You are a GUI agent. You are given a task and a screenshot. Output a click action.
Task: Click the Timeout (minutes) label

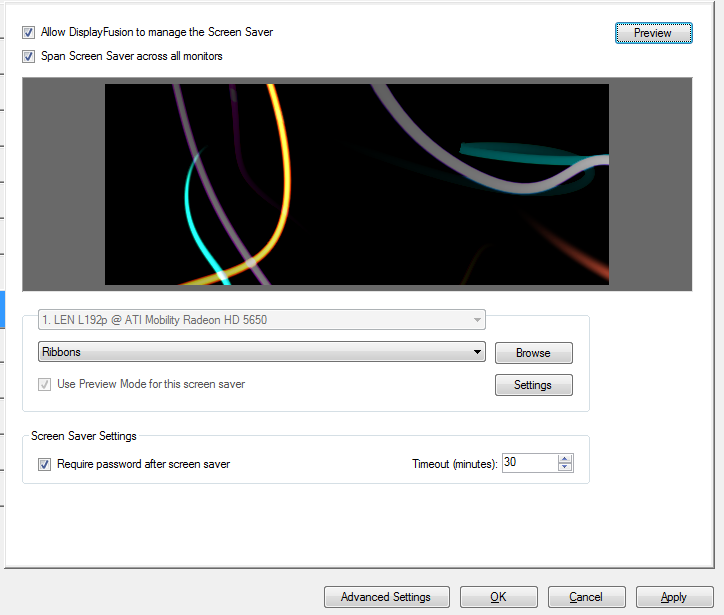coord(454,464)
